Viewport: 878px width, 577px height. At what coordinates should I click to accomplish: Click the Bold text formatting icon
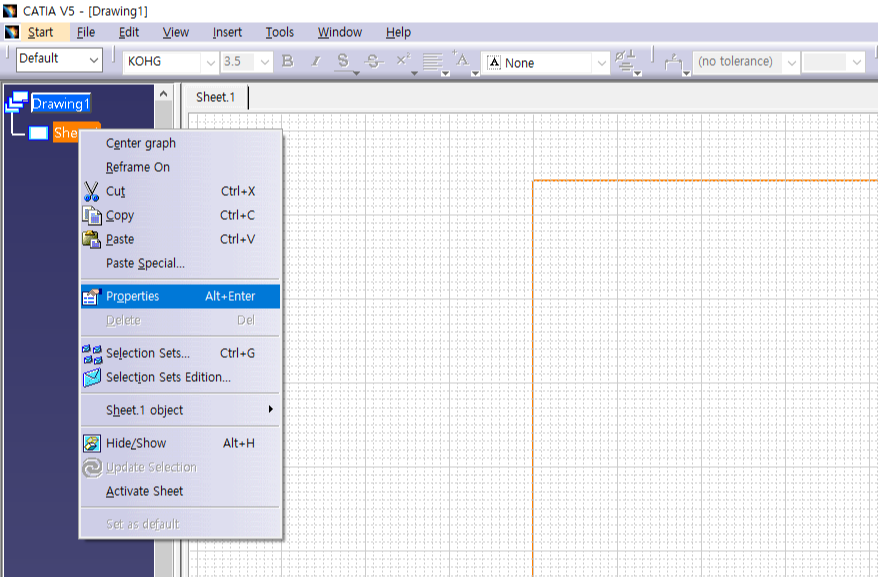[x=288, y=61]
